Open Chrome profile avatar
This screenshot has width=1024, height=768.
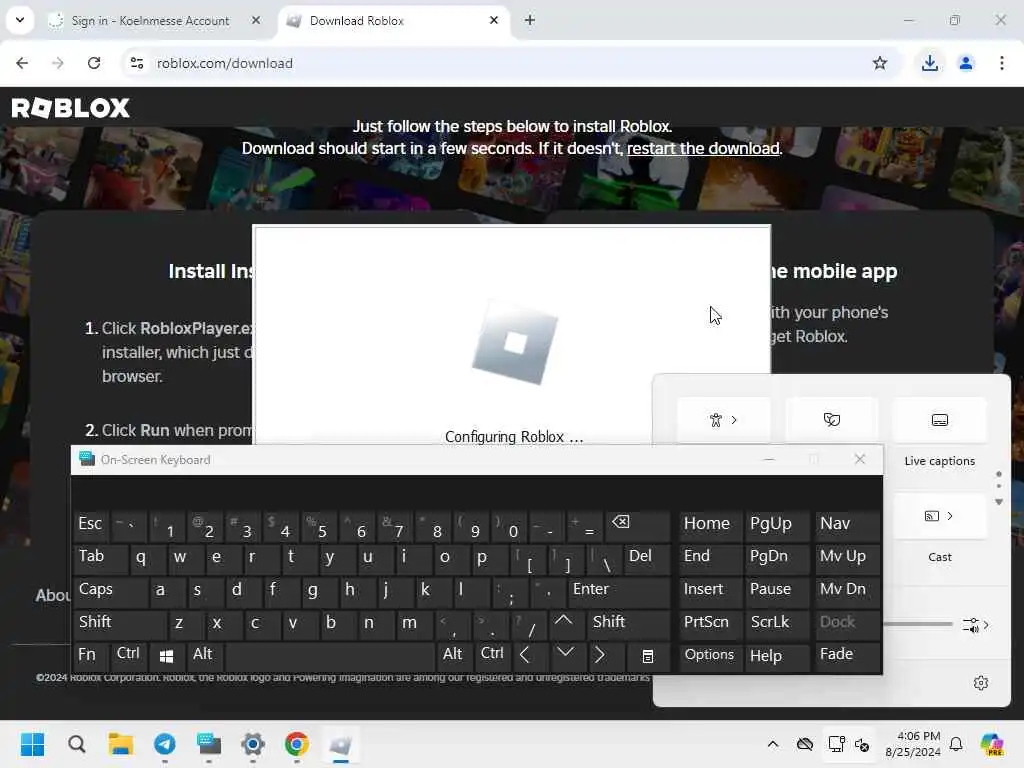click(965, 63)
